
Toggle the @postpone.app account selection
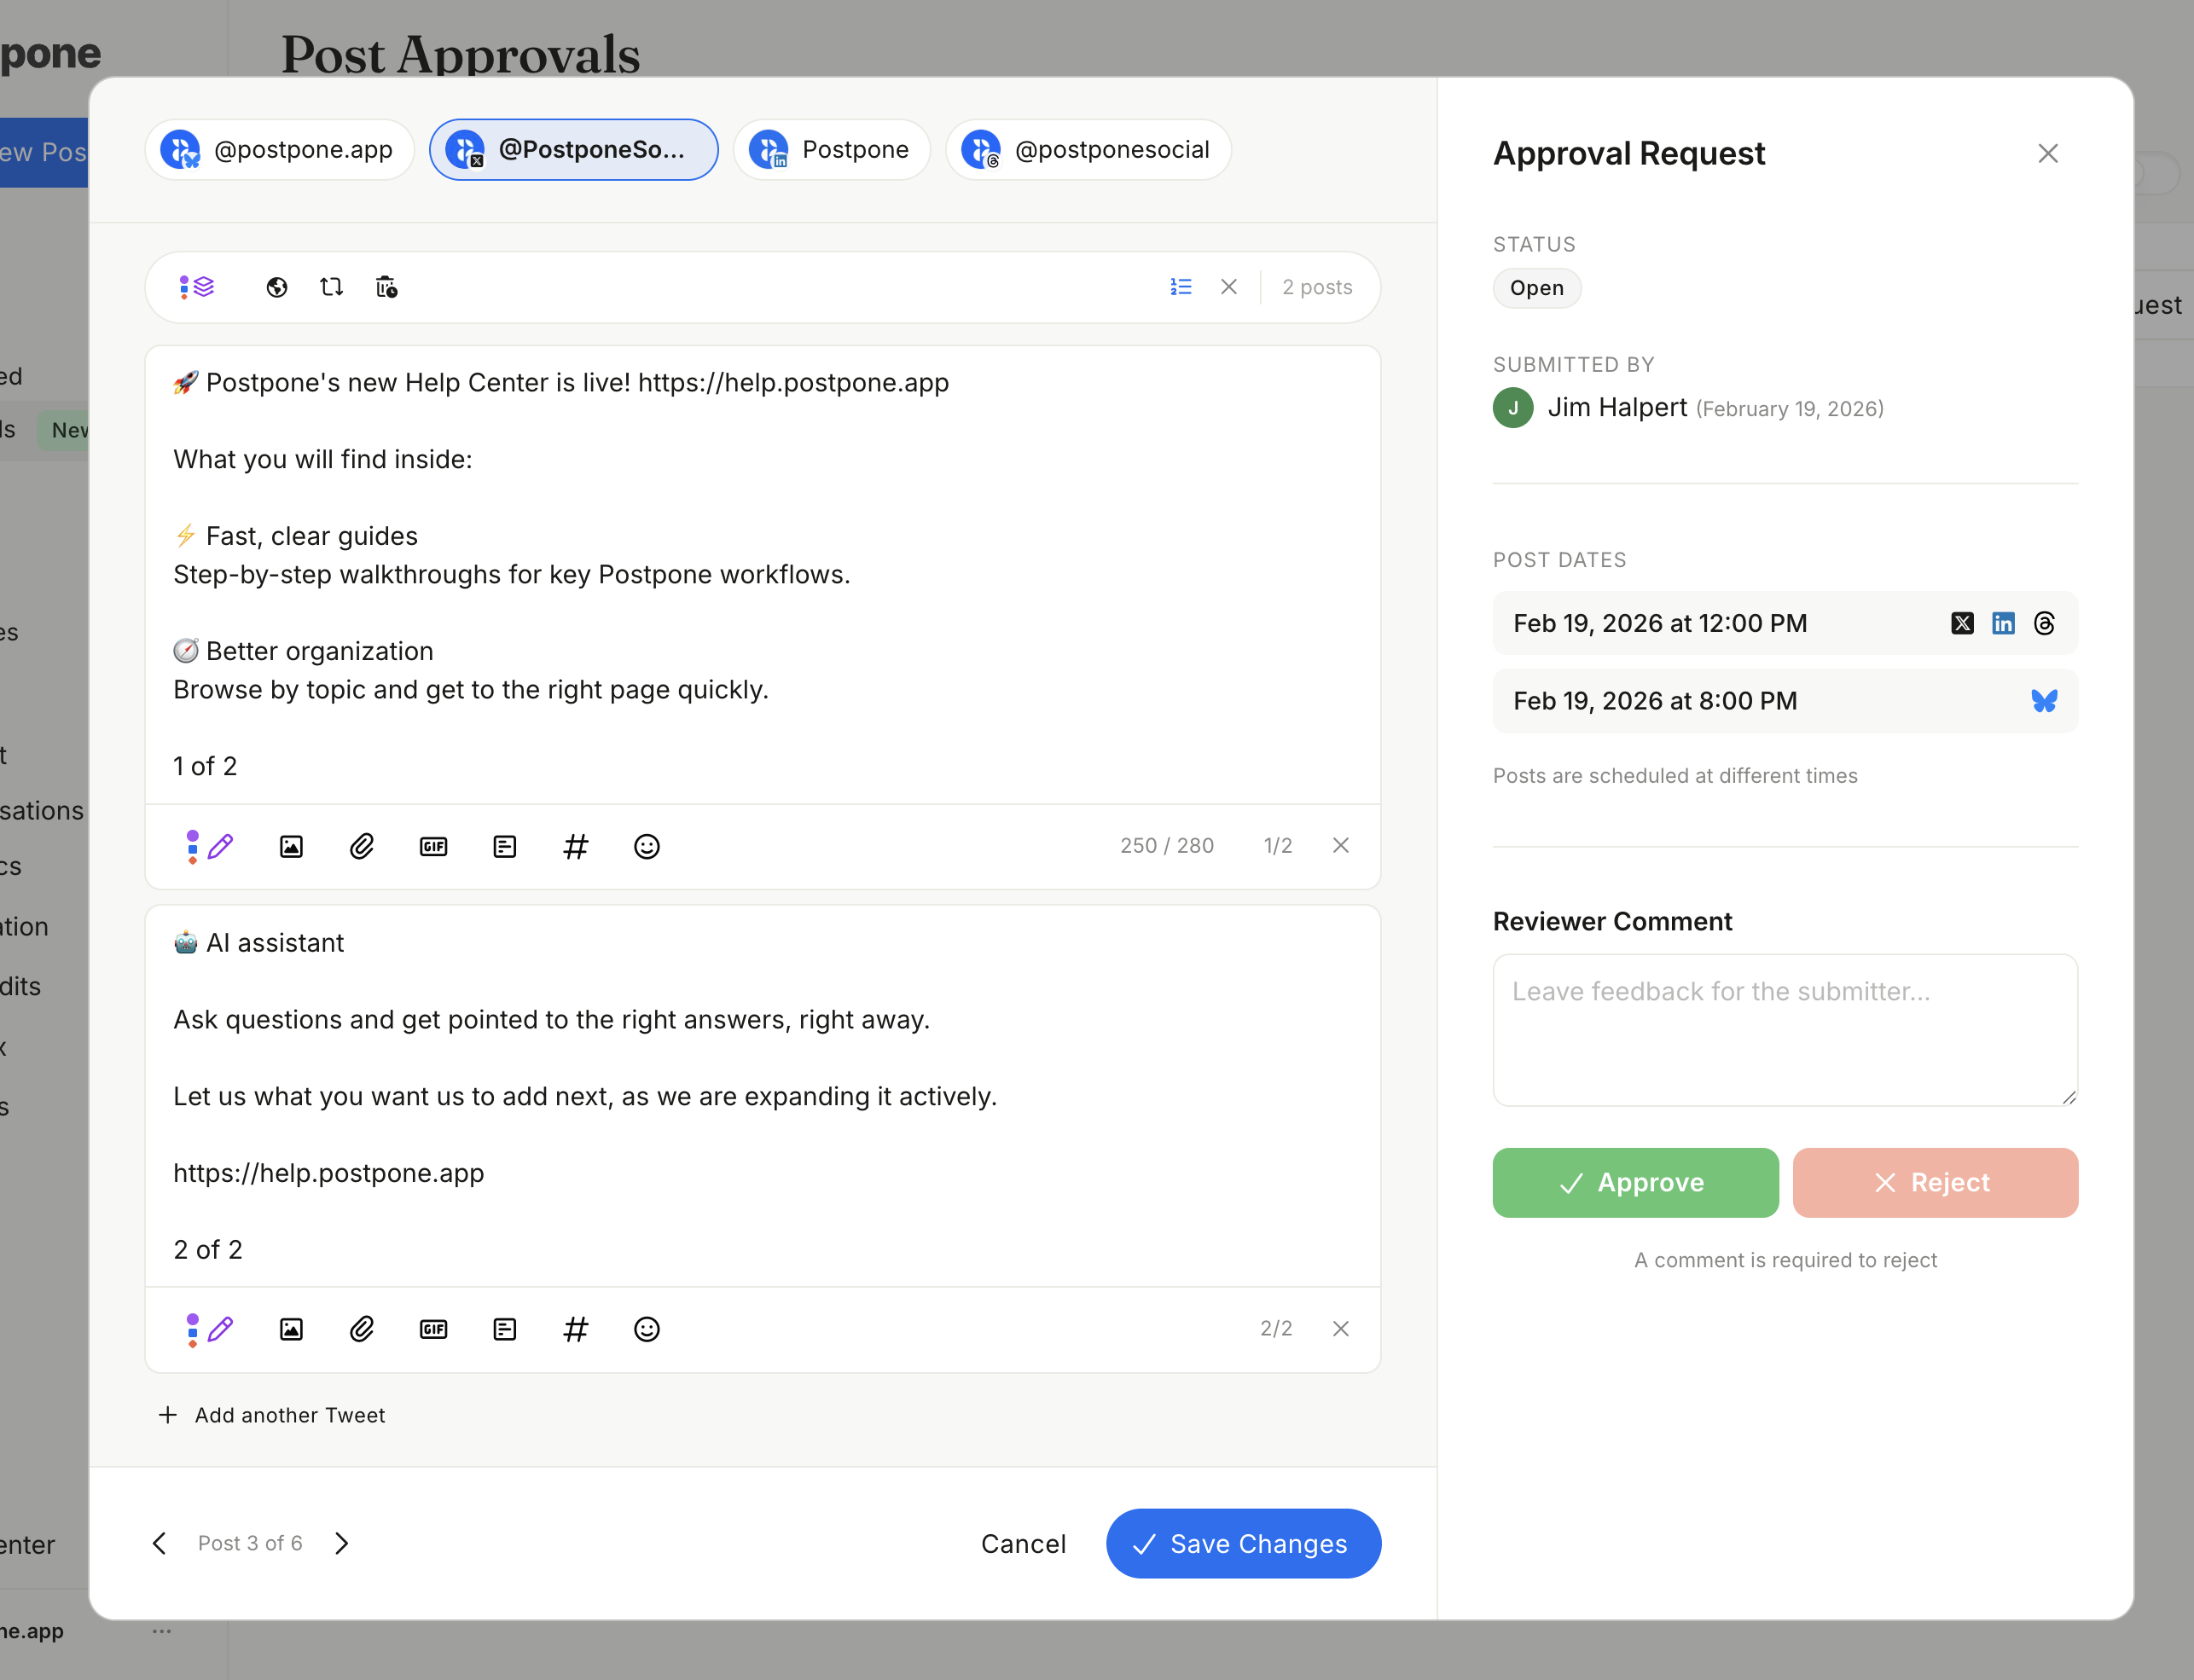279,150
